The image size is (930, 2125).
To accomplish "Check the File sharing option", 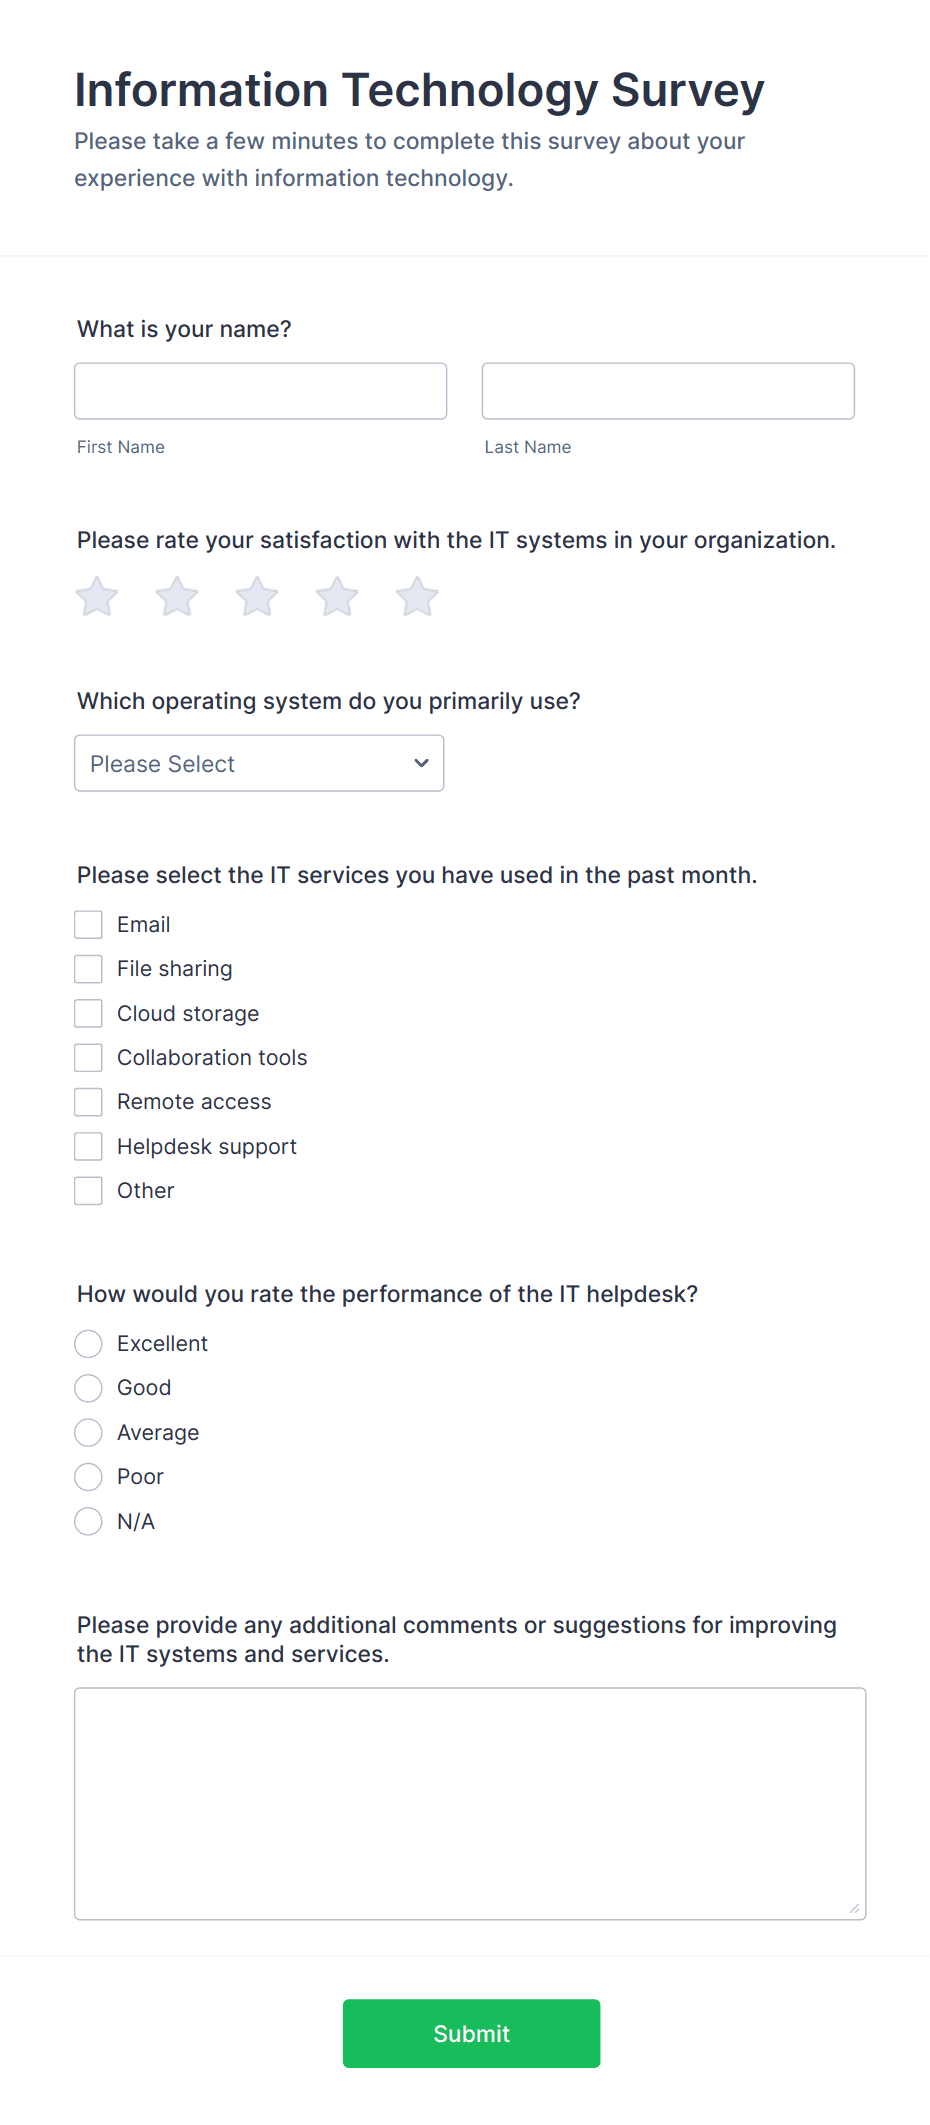I will pos(88,968).
